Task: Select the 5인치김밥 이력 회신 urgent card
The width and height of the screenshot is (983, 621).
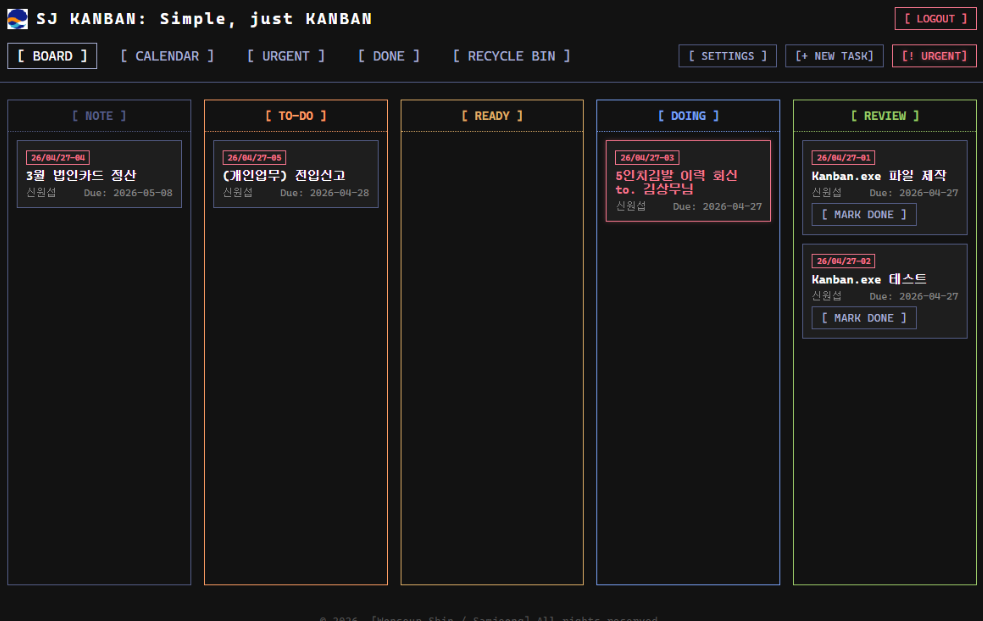Action: pos(688,182)
